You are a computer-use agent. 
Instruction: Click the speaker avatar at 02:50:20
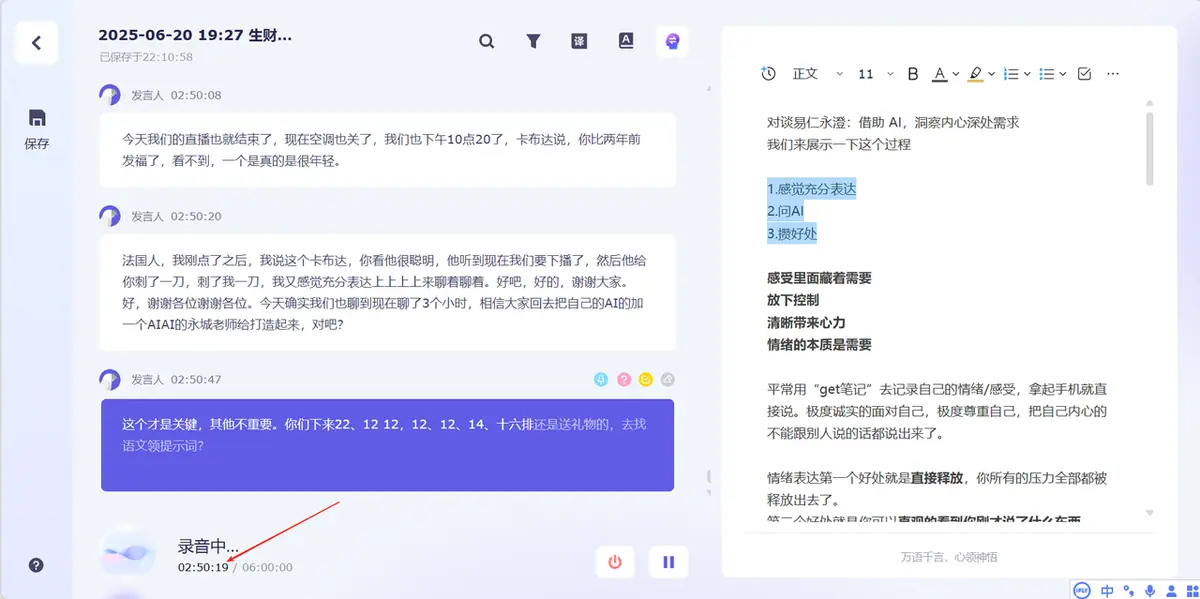(110, 216)
